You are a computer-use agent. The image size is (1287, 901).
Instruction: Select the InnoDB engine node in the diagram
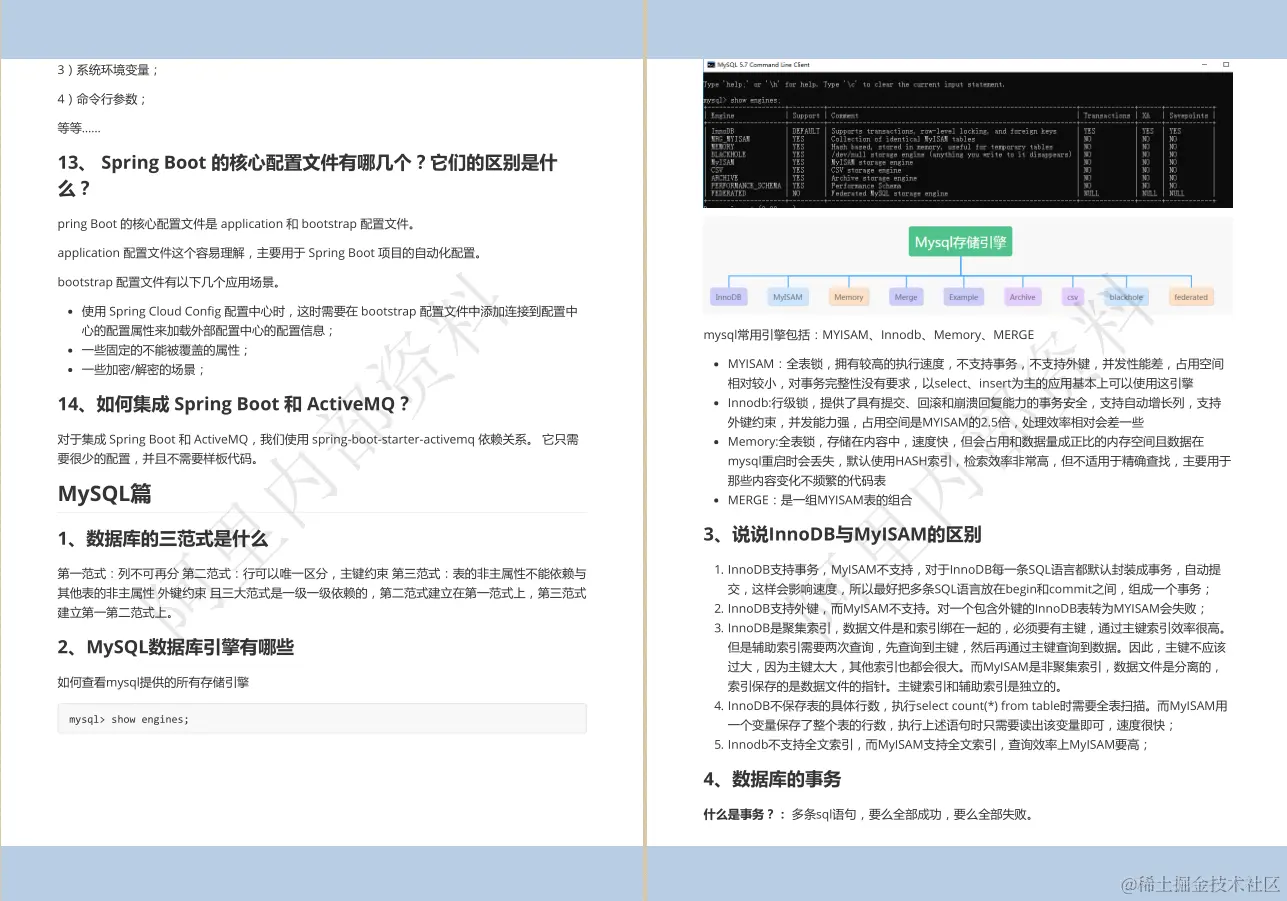[728, 296]
